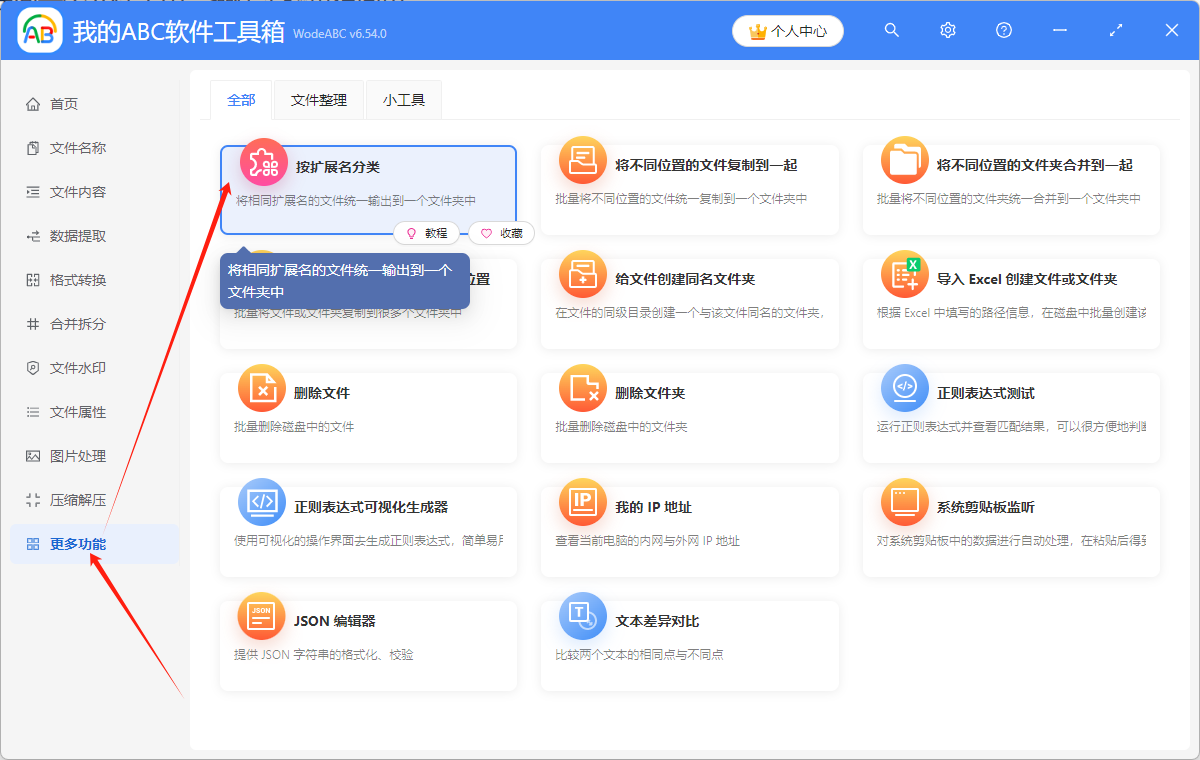Switch to the 文件整理 tab
This screenshot has height=760, width=1200.
tap(319, 100)
